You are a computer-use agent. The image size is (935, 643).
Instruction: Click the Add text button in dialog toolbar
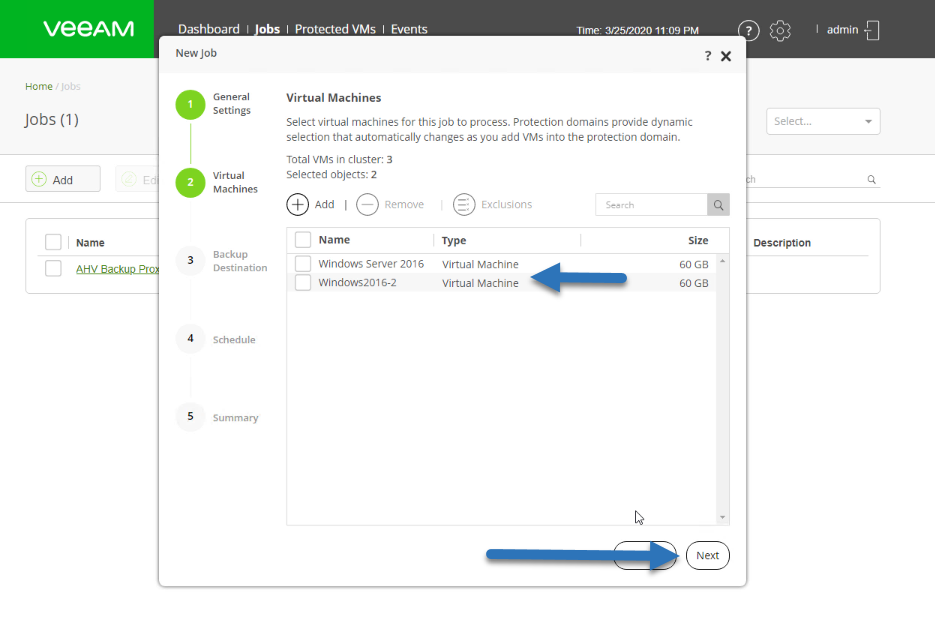pyautogui.click(x=324, y=205)
